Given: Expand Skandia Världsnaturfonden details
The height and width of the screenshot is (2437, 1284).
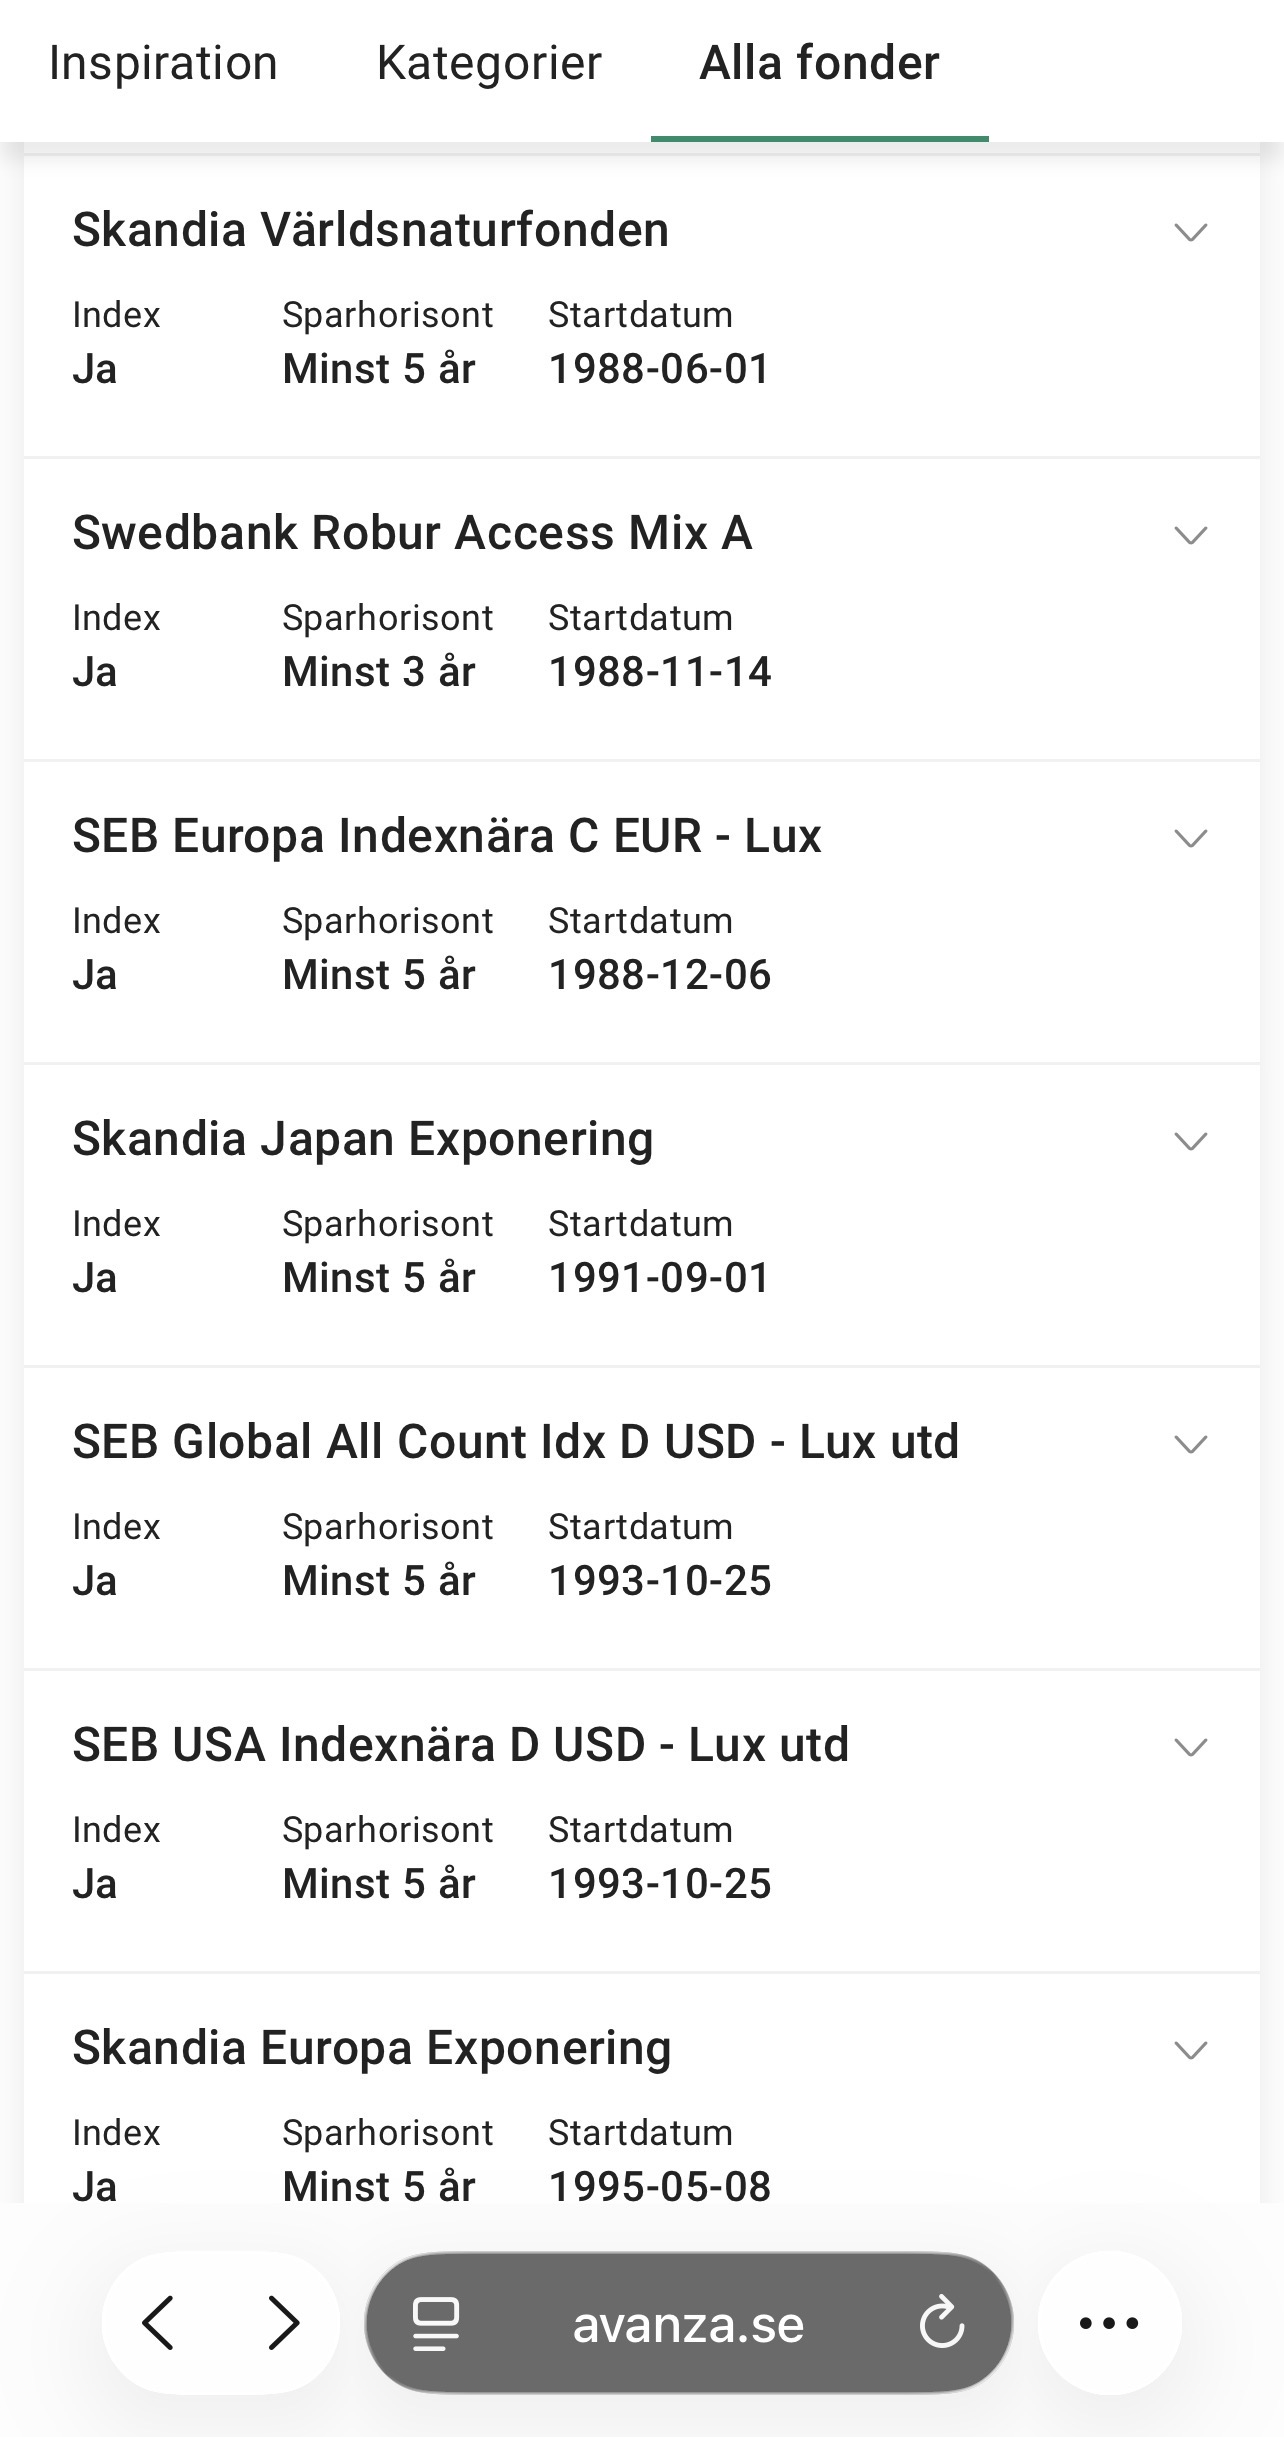Looking at the screenshot, I should tap(1190, 232).
